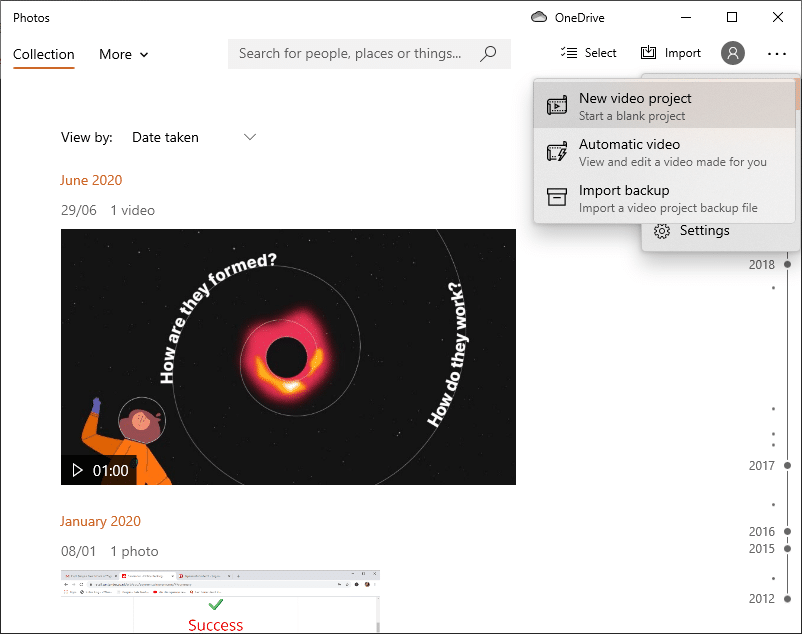Image resolution: width=802 pixels, height=634 pixels.
Task: Play the 01:00 video clip
Action: tap(77, 470)
